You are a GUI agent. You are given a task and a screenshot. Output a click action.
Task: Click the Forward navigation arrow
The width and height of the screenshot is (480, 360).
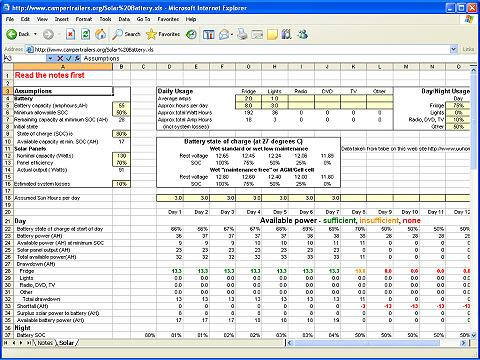click(48, 34)
